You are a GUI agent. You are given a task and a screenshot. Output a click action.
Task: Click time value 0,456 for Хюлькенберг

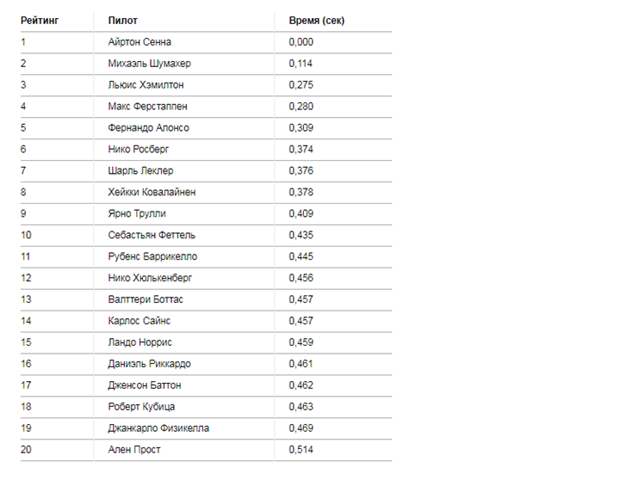(301, 278)
